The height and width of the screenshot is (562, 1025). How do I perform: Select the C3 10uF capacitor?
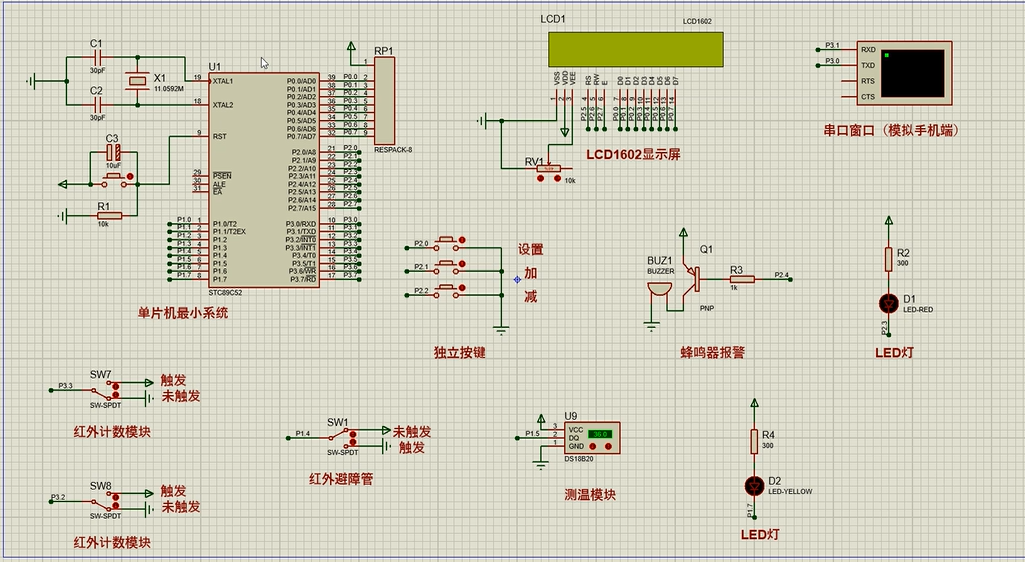click(113, 153)
